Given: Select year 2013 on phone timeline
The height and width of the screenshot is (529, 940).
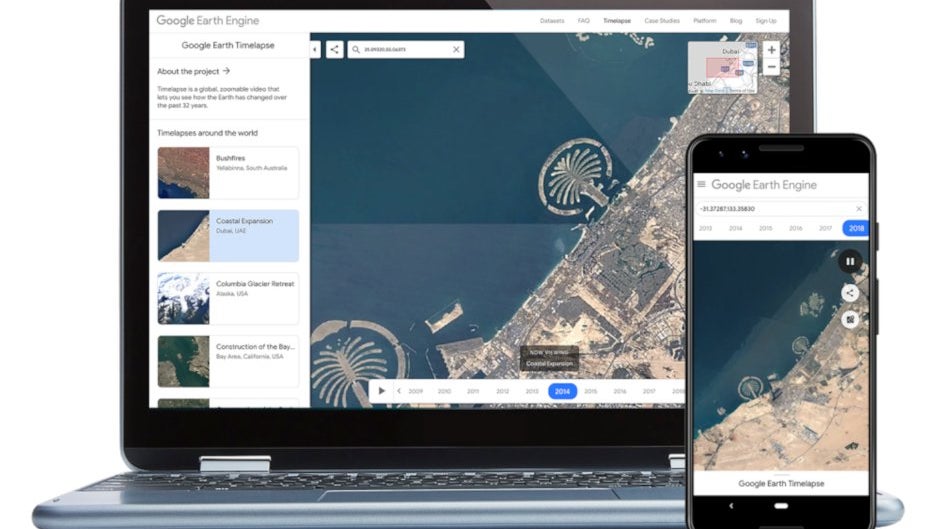Looking at the screenshot, I should tap(706, 229).
